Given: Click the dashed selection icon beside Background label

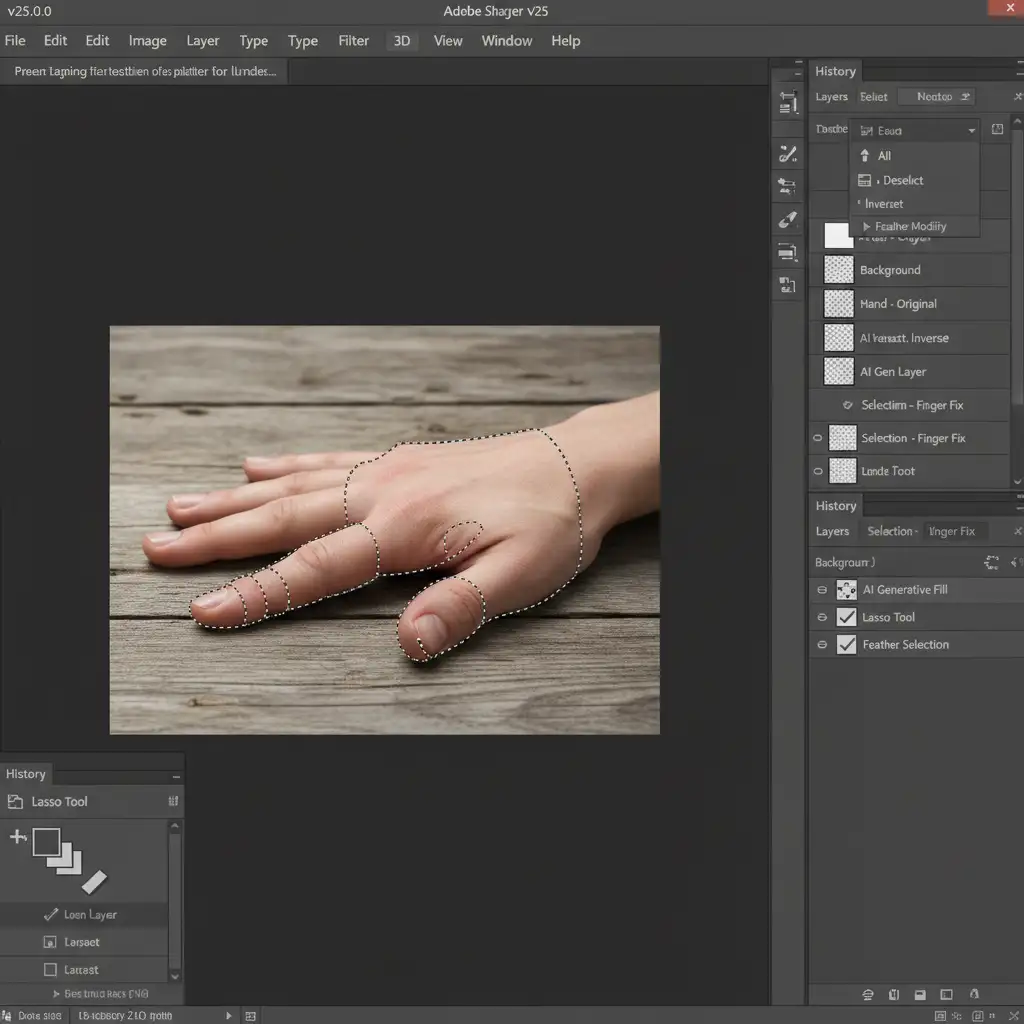Looking at the screenshot, I should pos(991,563).
